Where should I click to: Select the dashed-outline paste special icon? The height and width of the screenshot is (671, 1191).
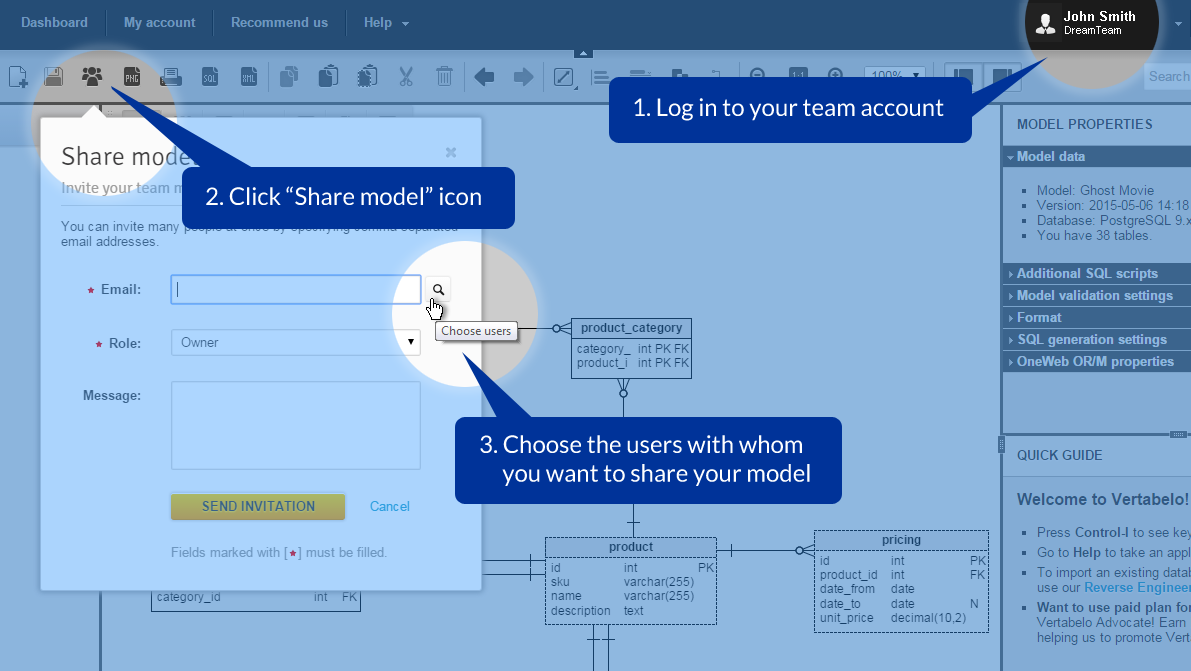point(368,77)
